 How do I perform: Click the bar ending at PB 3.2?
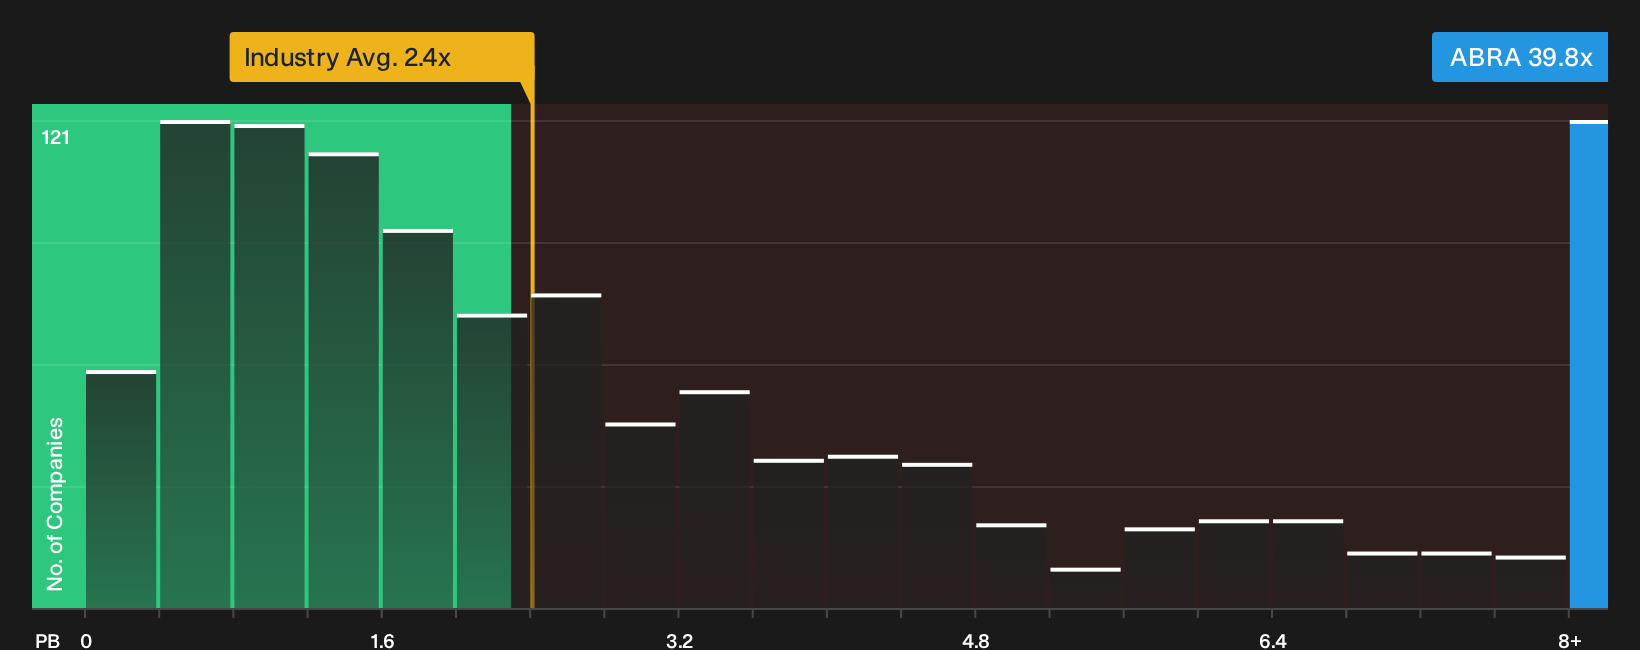coord(640,516)
